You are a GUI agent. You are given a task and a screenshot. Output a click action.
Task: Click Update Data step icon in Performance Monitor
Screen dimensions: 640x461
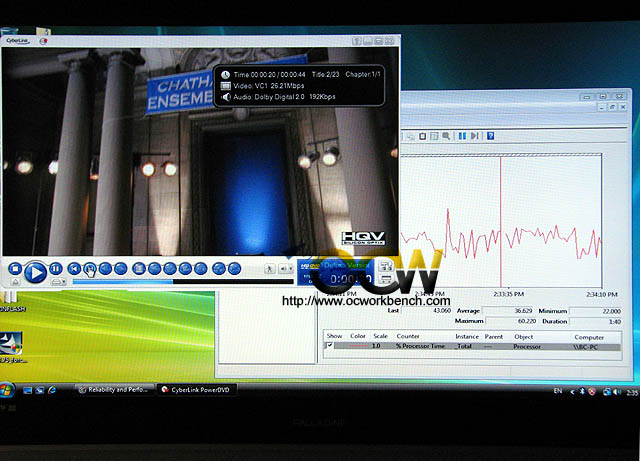pos(474,136)
